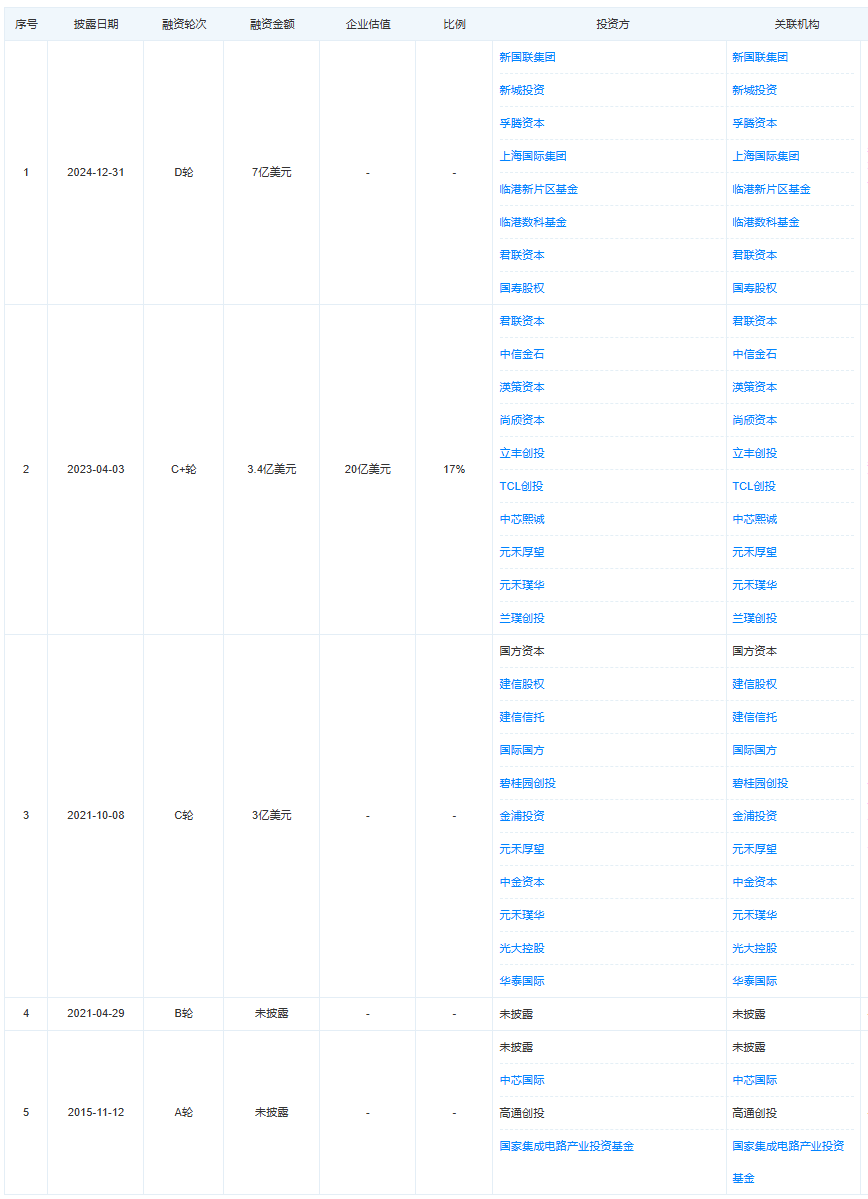Select the B轮 round cell
Screen dimensions: 868x1199
pyautogui.click(x=184, y=1014)
